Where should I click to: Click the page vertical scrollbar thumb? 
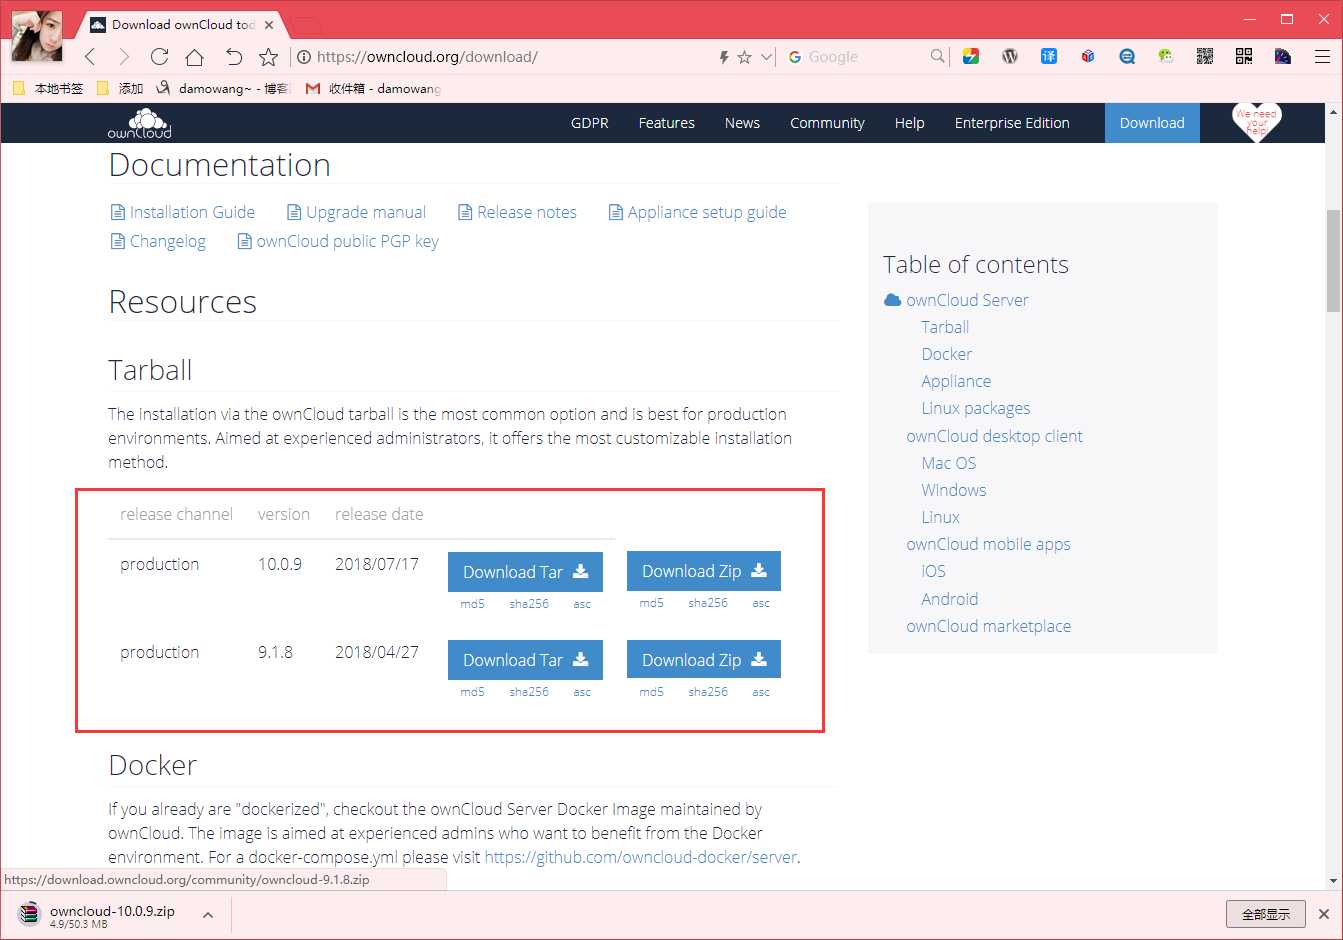(1333, 261)
